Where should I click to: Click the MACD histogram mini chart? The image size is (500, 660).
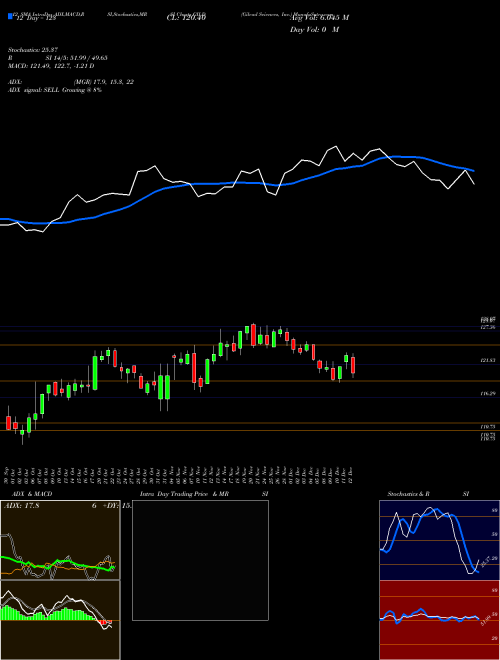click(60, 620)
